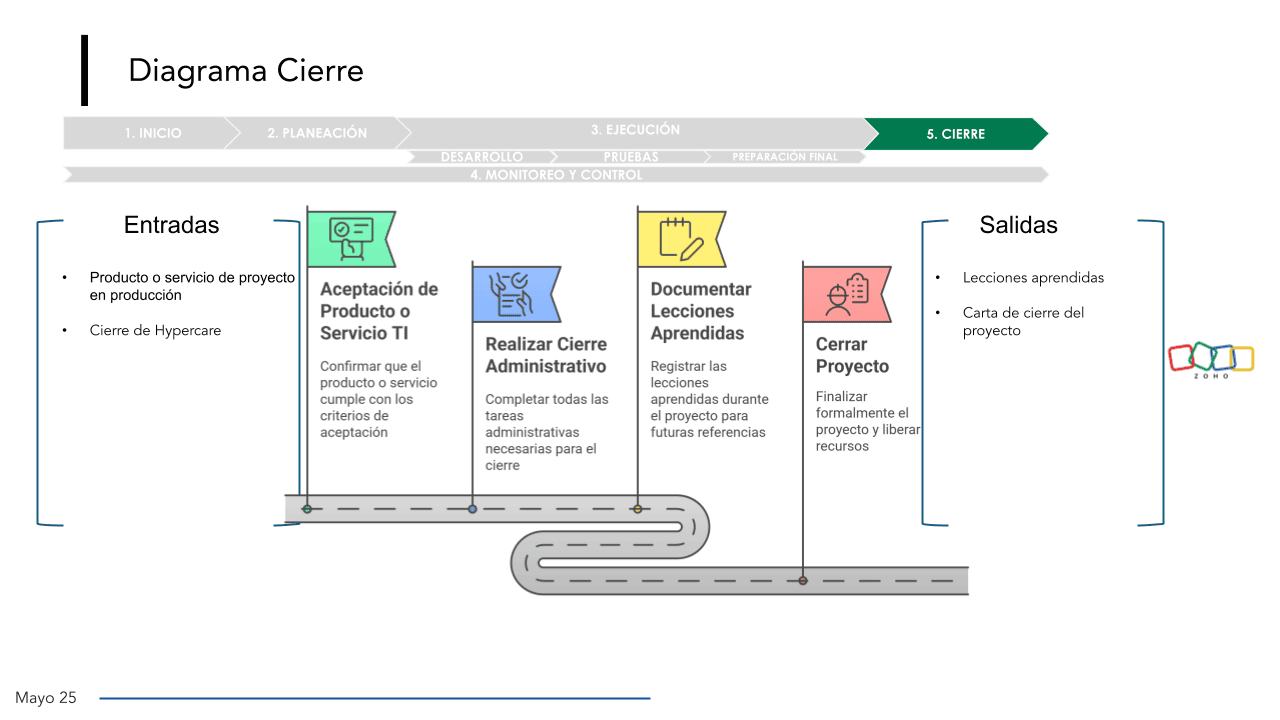Screen dimensions: 1280x720
Task: Select the 5. CIERRE phase arrow
Action: [955, 134]
